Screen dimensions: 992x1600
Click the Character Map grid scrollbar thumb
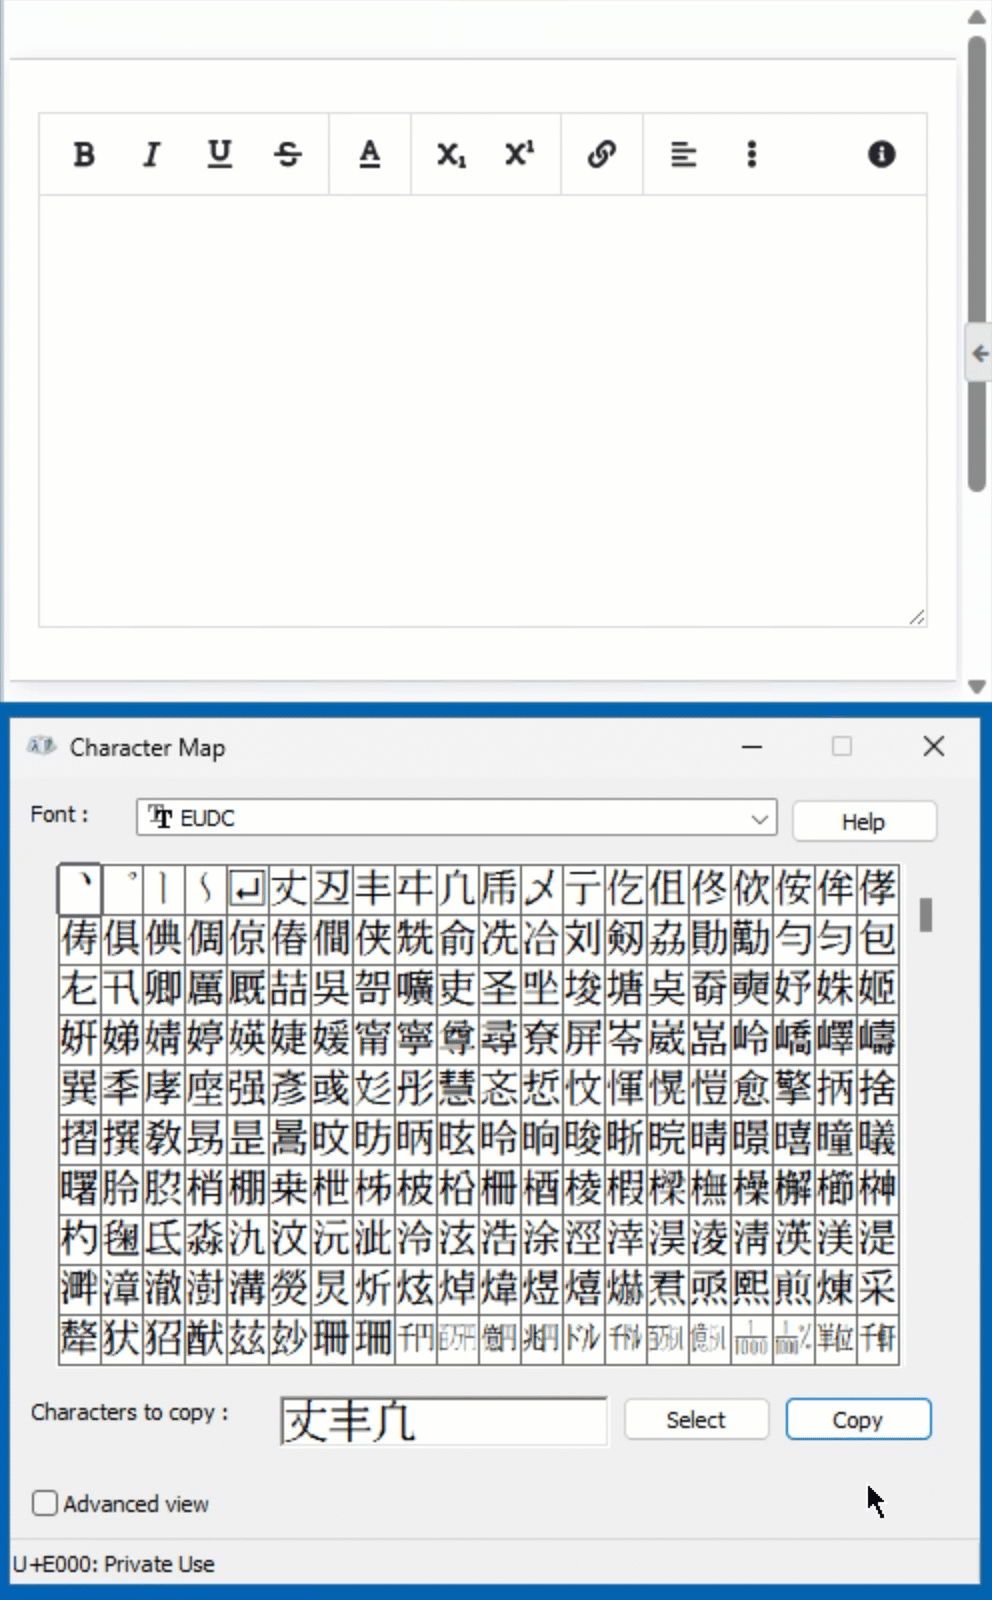(926, 914)
